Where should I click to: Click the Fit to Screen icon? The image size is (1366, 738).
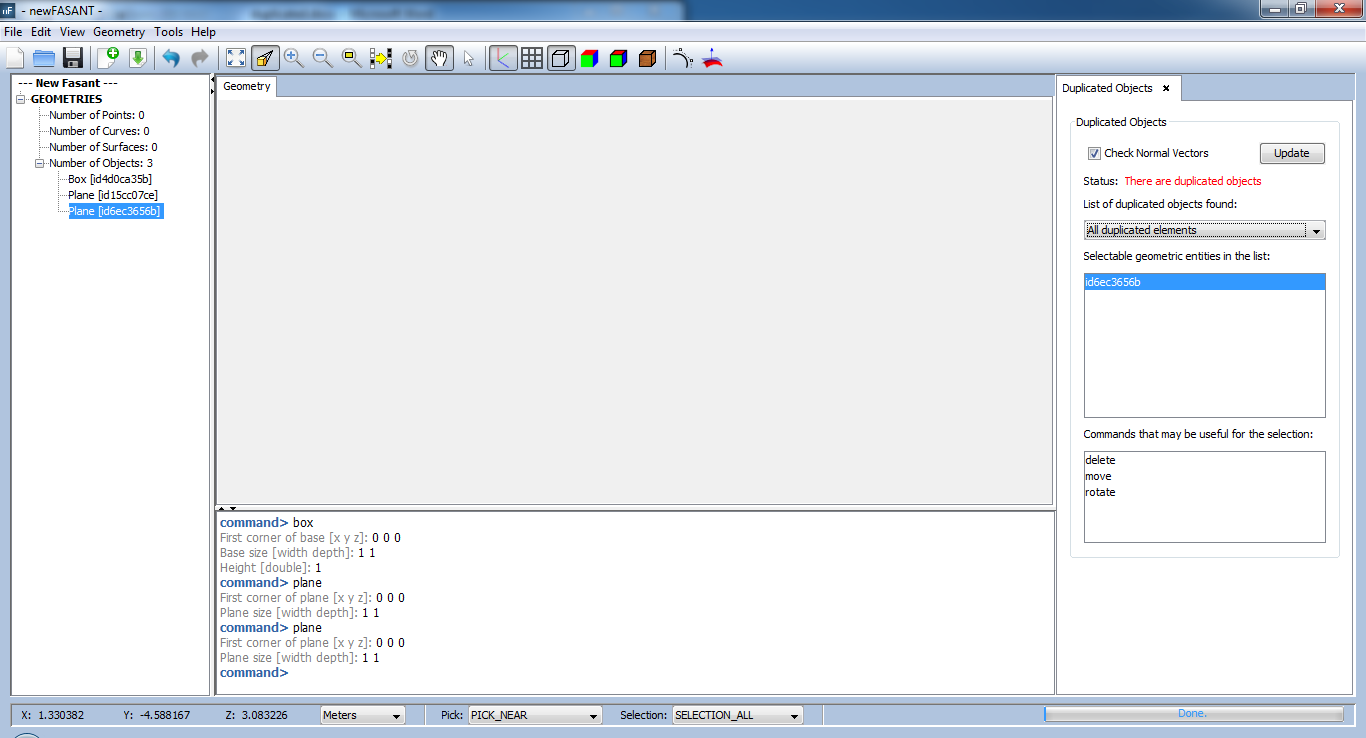(236, 58)
